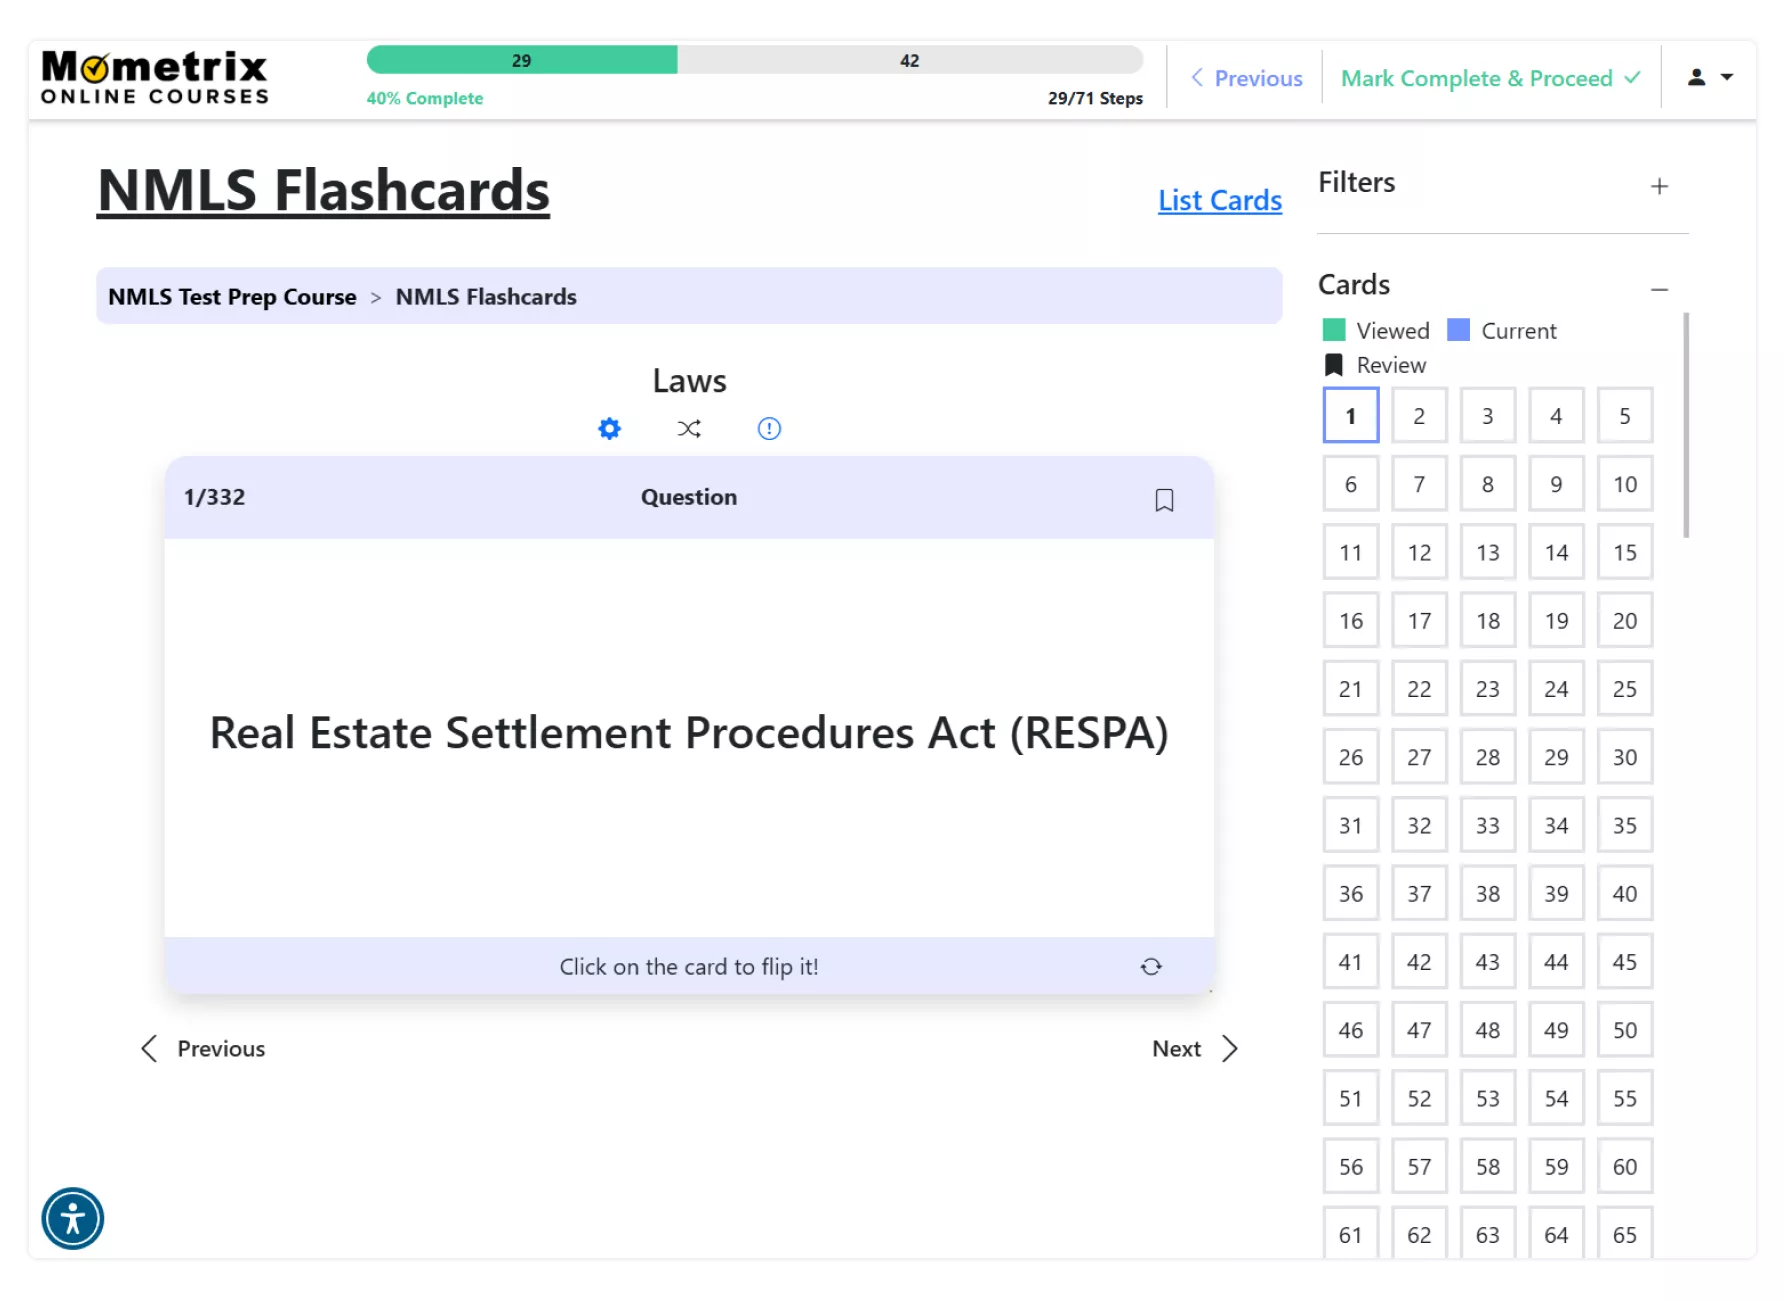Click the blue info exclamation icon

[x=769, y=429]
